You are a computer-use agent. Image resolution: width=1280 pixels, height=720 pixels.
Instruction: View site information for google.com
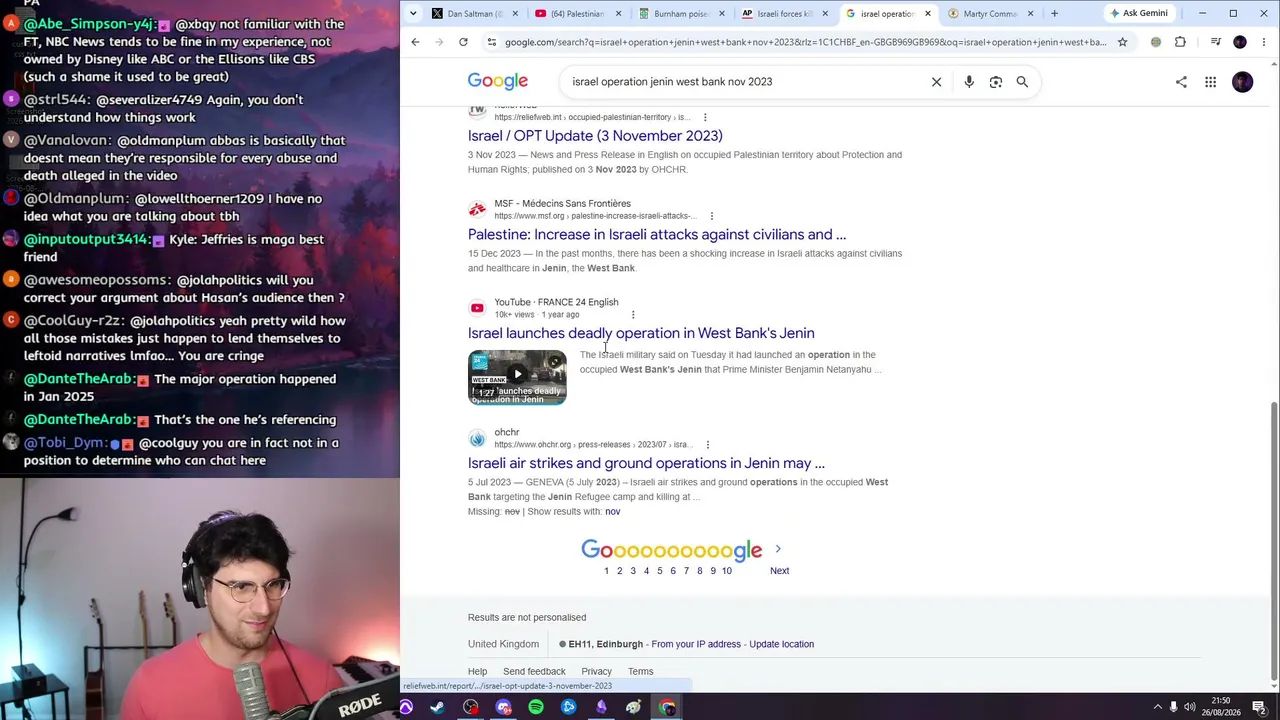(x=491, y=42)
